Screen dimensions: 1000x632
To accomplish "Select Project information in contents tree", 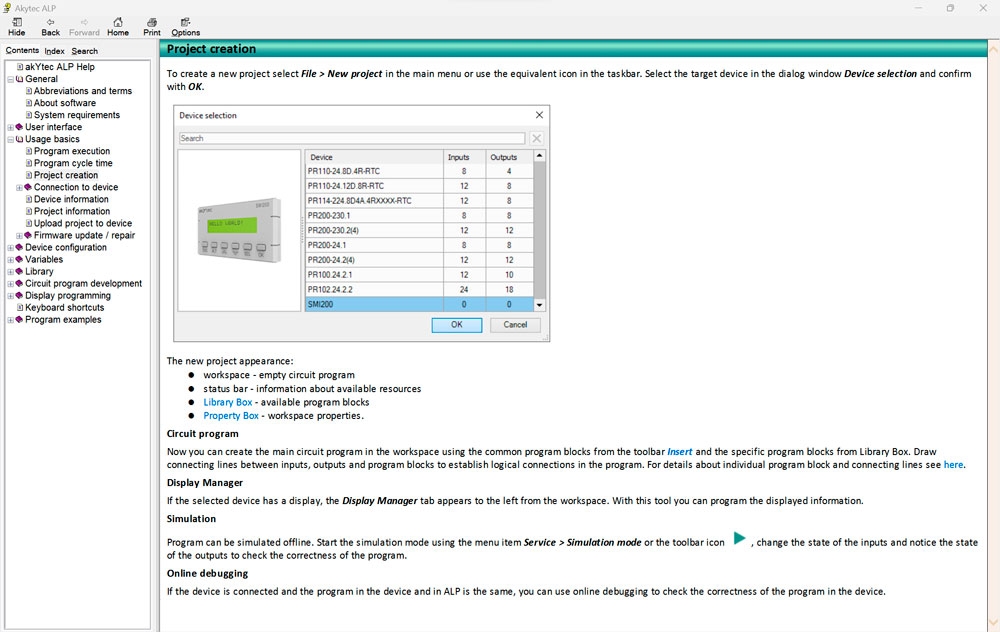I will tap(72, 212).
